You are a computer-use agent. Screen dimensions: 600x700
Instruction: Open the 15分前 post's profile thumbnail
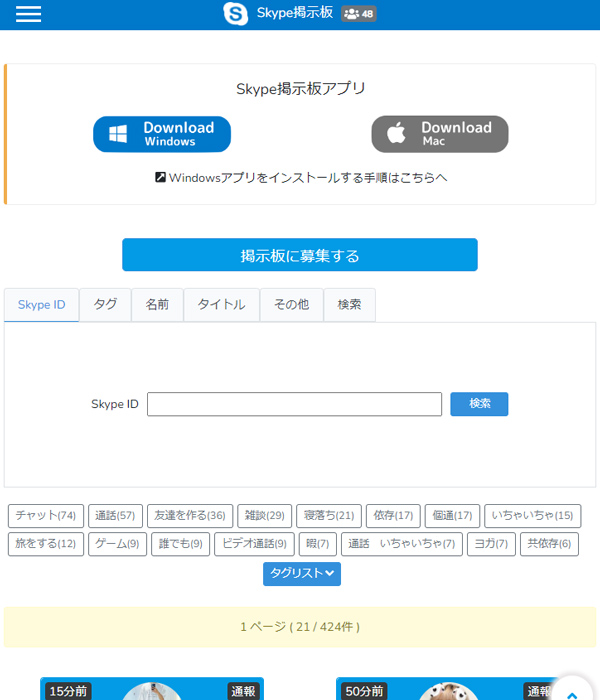pyautogui.click(x=152, y=691)
